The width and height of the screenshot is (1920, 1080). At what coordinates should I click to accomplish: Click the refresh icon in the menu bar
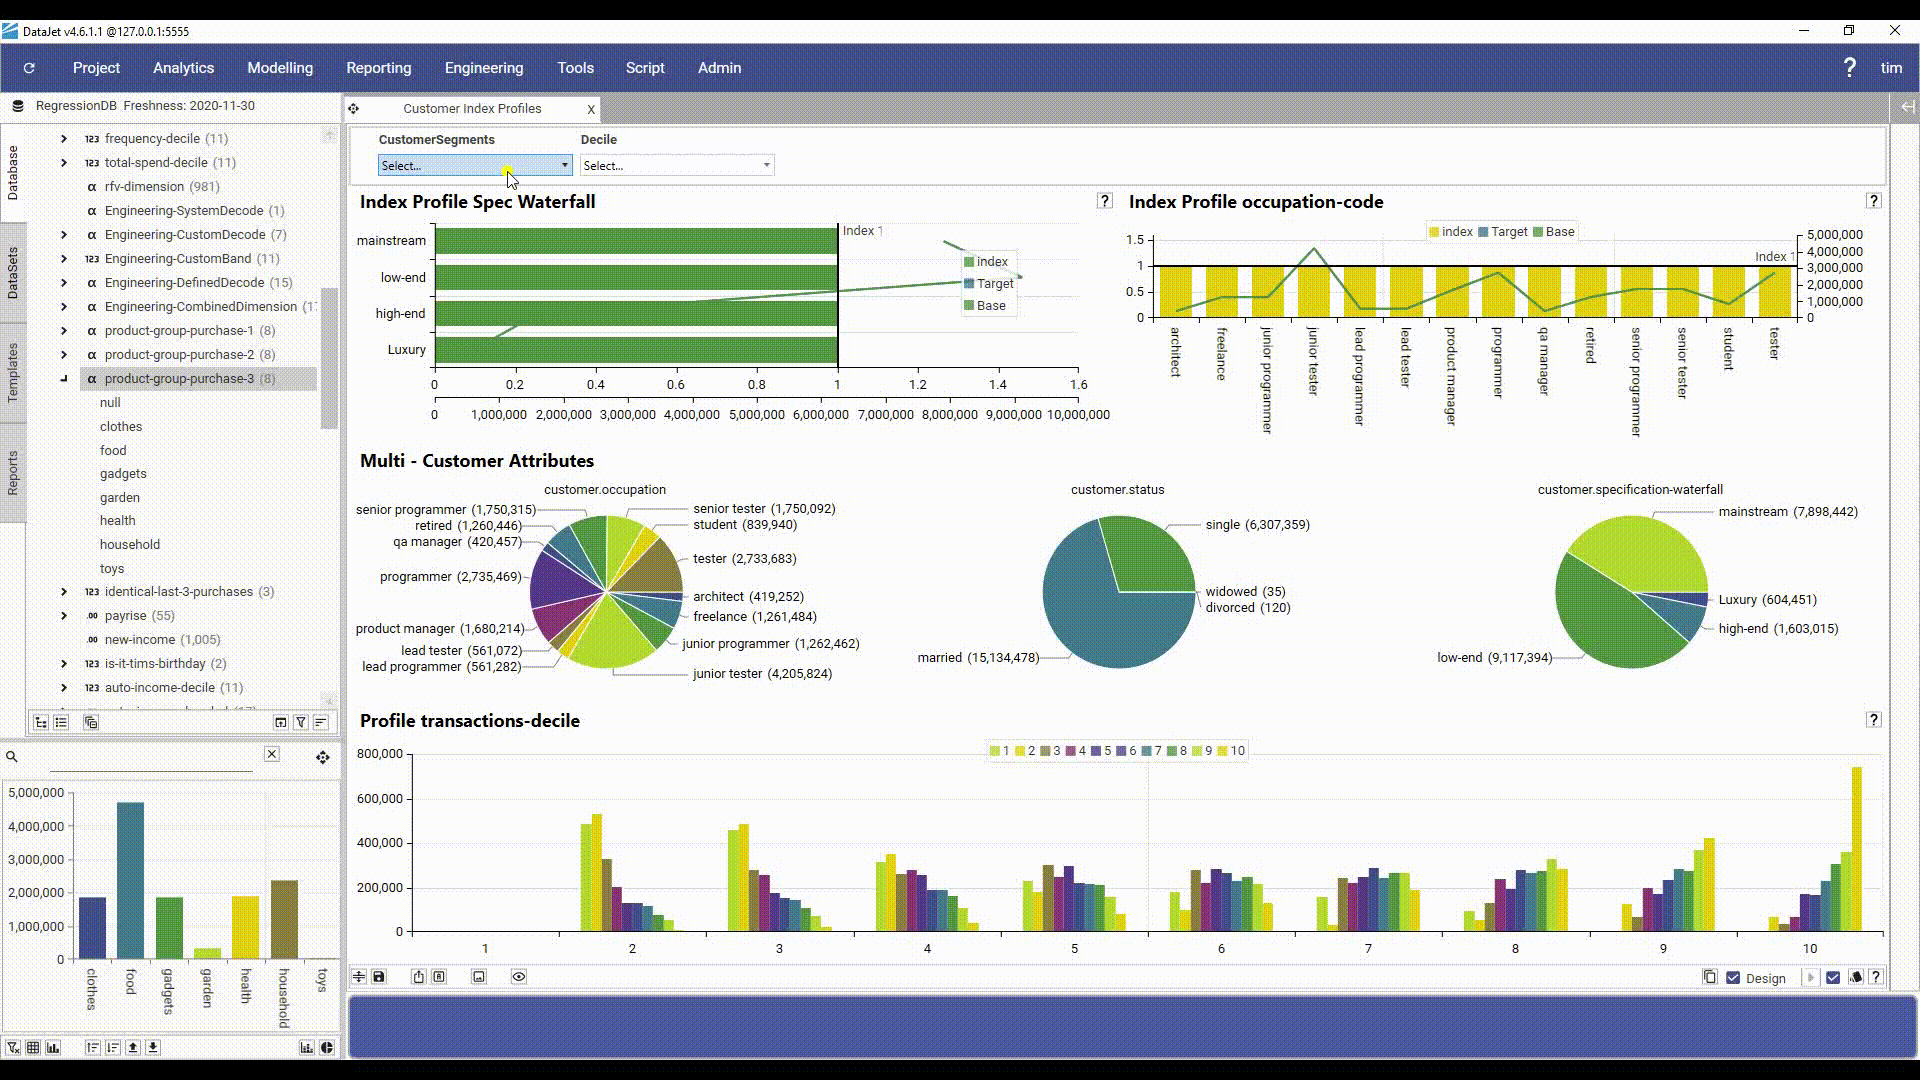(29, 68)
